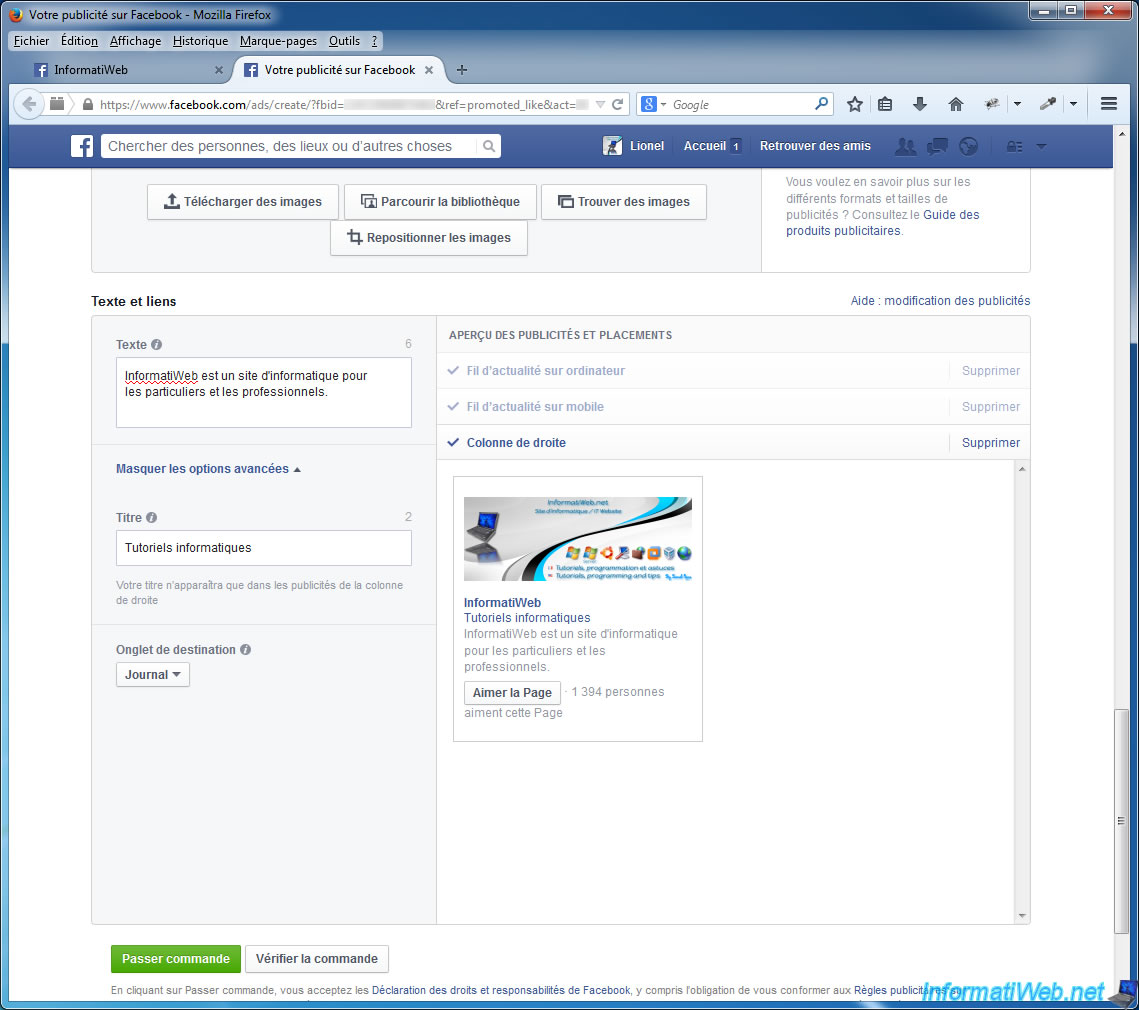The height and width of the screenshot is (1010, 1139).
Task: Click the Google search magnifier icon
Action: 821,104
